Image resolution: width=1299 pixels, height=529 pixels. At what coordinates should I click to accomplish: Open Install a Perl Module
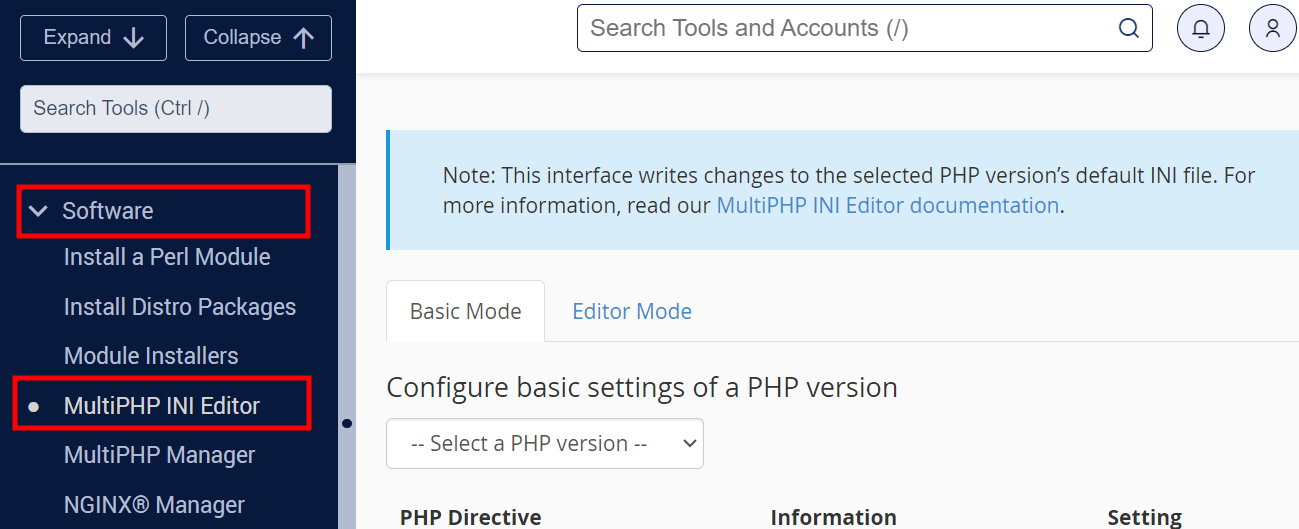coord(167,257)
